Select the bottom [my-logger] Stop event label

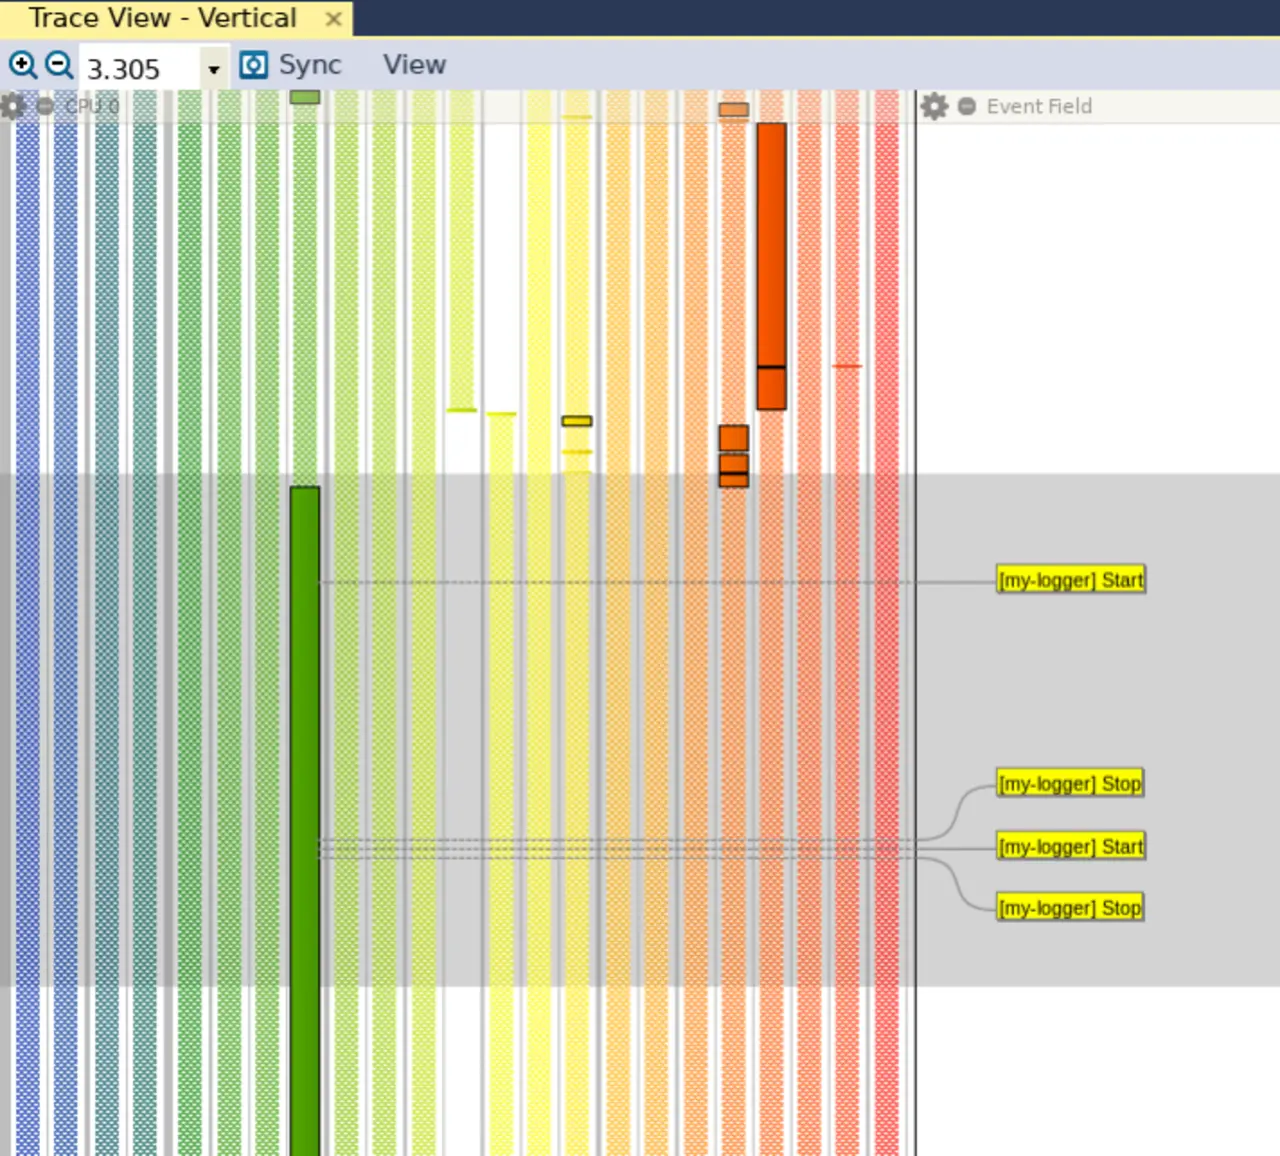coord(1070,908)
